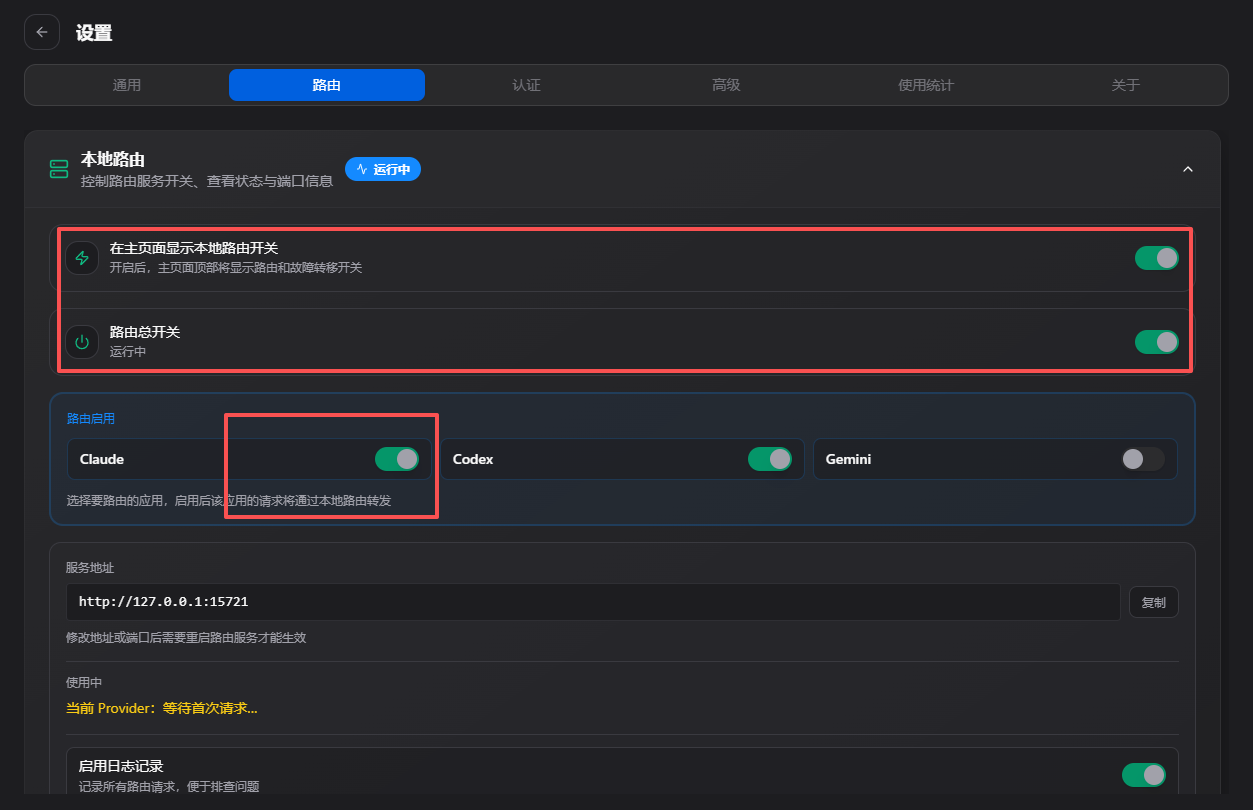The image size is (1253, 810).
Task: Click the service address input field
Action: [x=593, y=602]
